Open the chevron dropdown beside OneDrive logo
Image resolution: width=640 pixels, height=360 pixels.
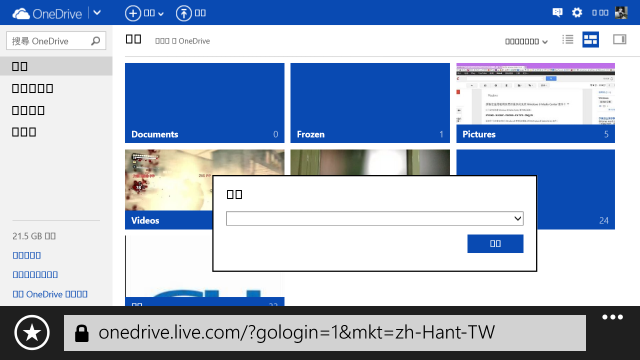97,13
